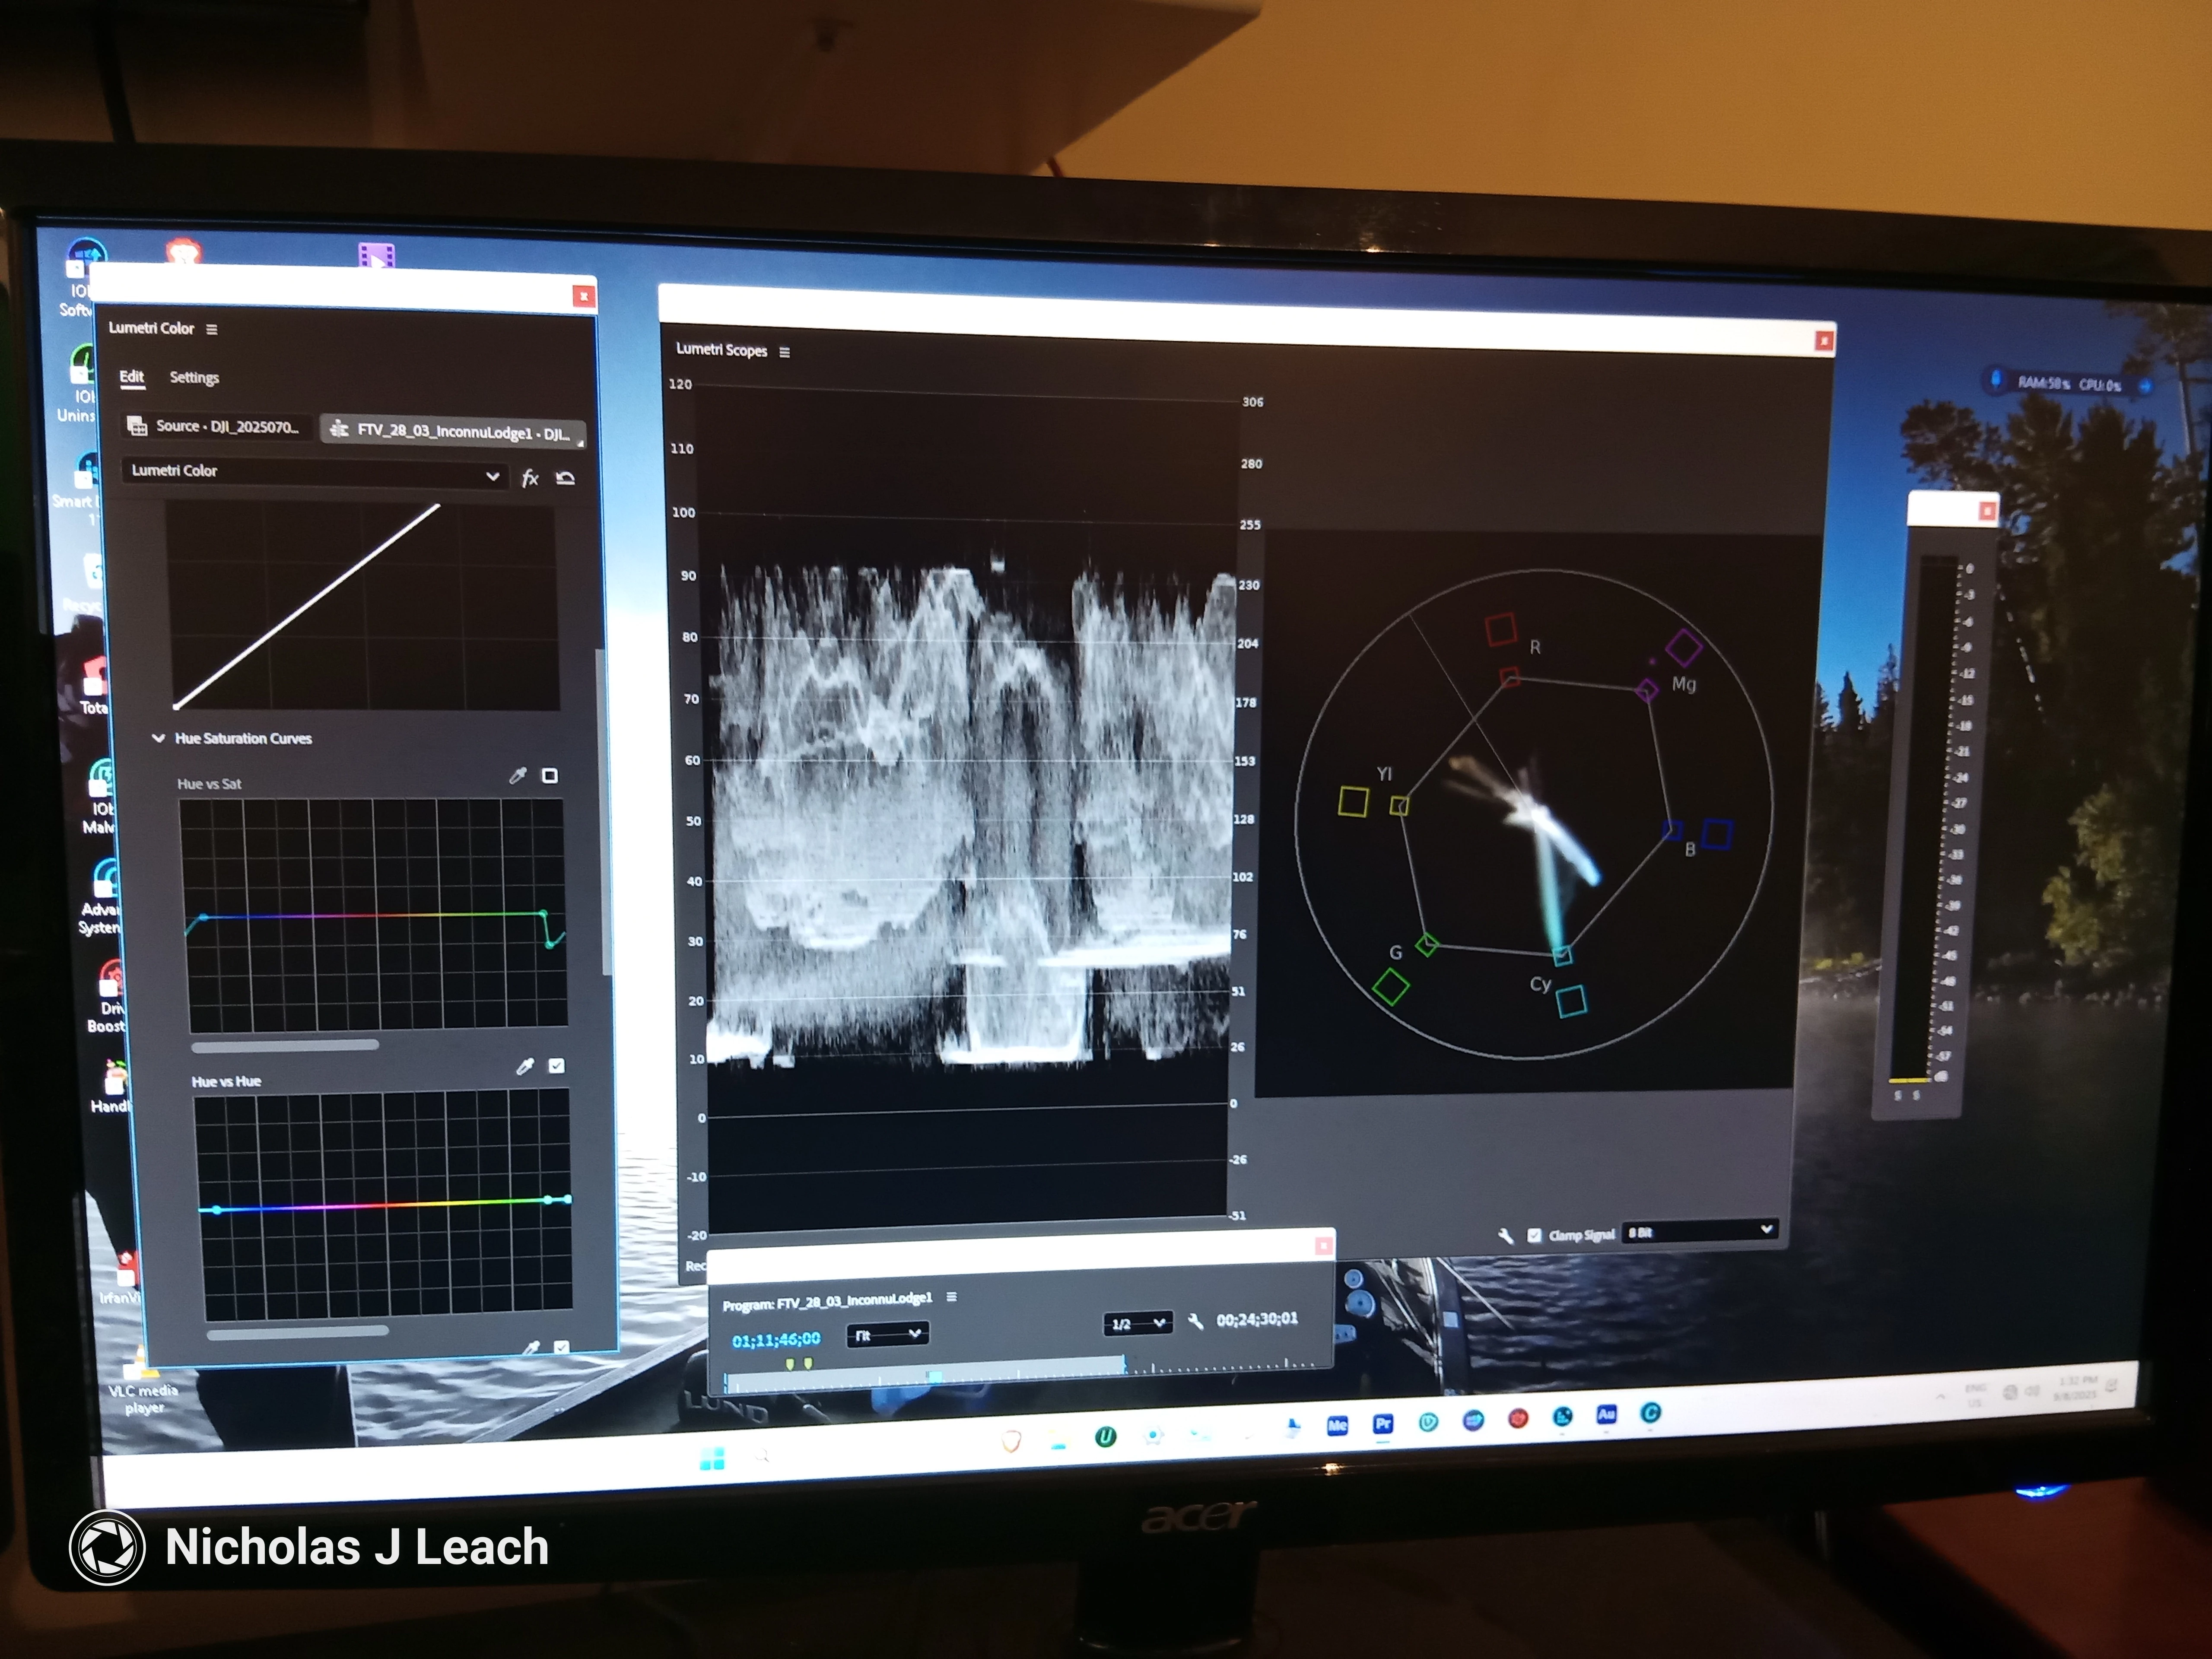
Task: Click the Program monitor wrench settings icon
Action: [1195, 1322]
